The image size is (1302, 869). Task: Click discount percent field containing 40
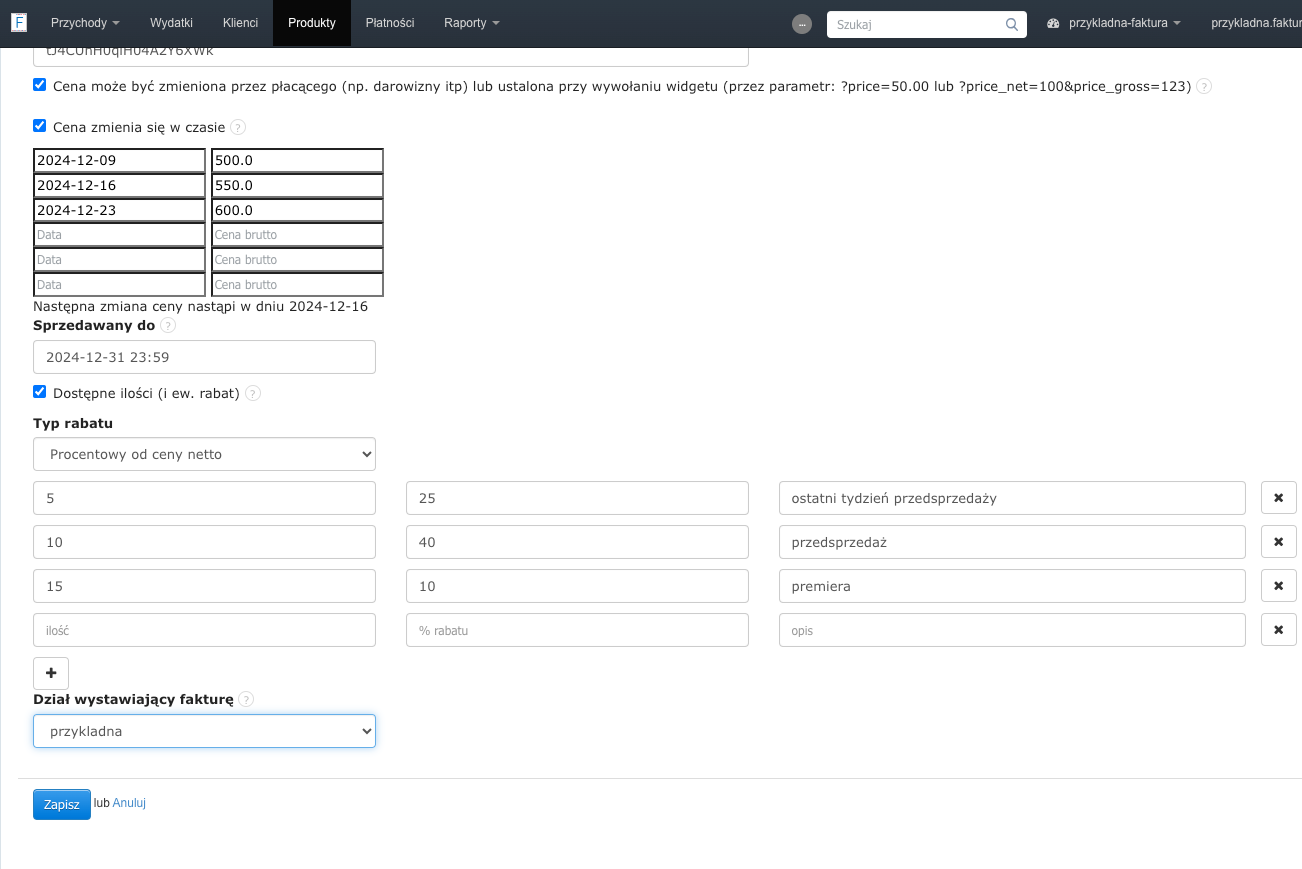(577, 542)
